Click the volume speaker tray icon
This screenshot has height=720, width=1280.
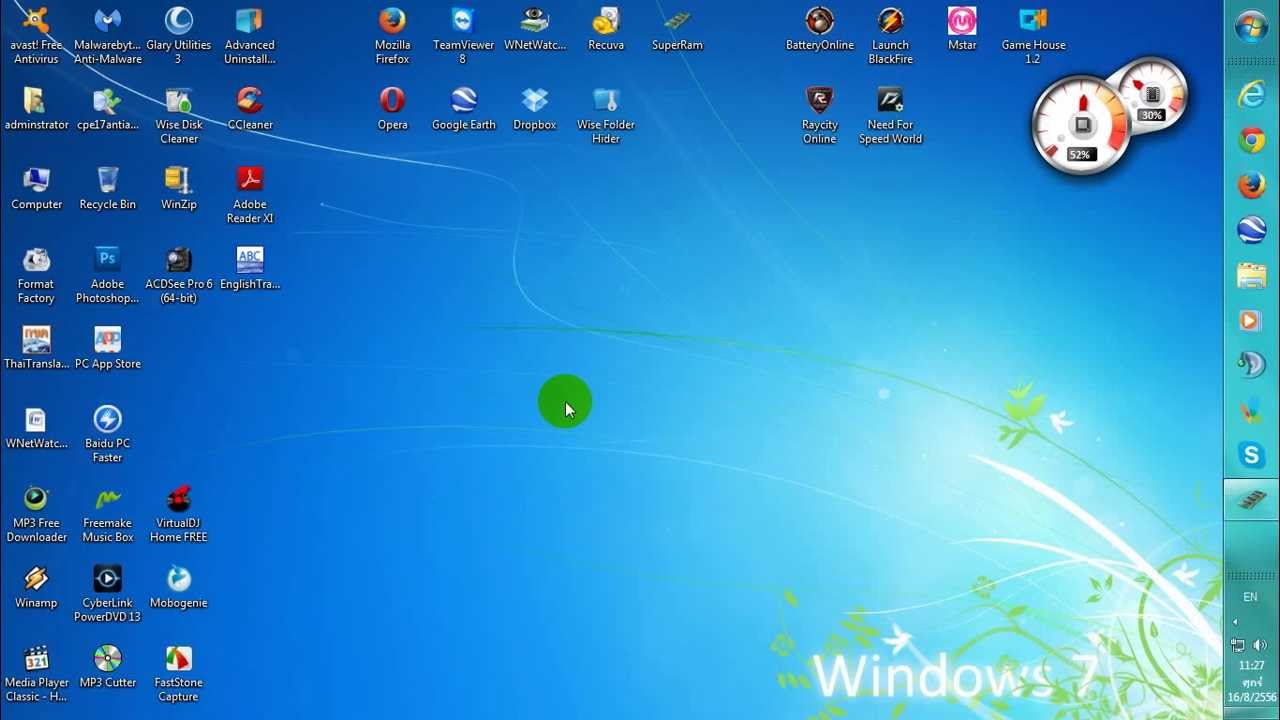(x=1260, y=645)
